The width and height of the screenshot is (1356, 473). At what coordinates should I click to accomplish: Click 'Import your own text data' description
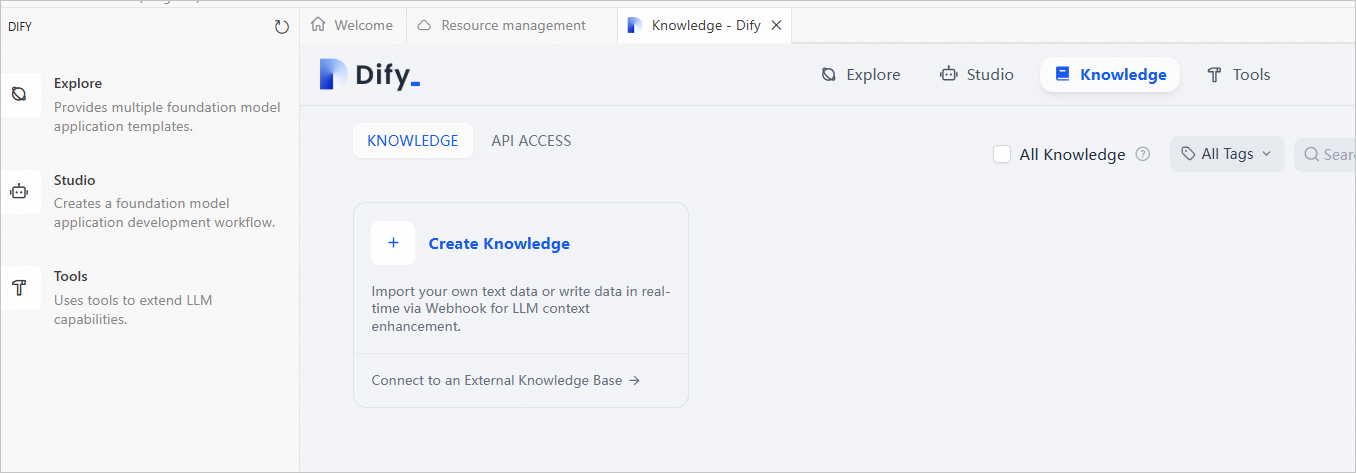click(x=521, y=308)
